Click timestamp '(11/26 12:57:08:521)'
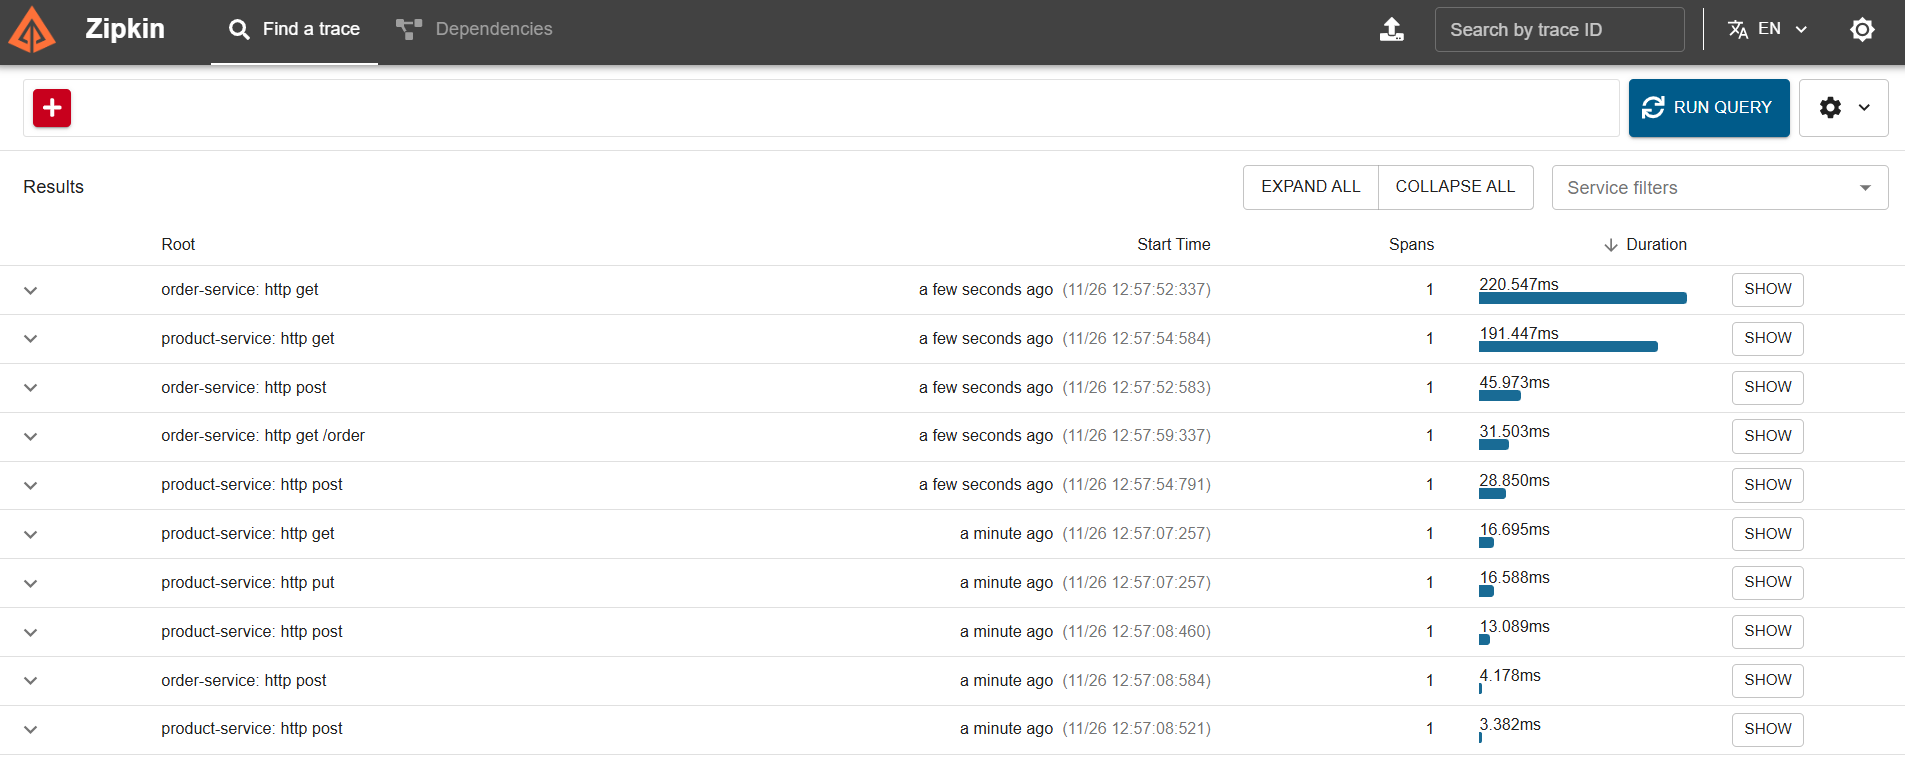1905x760 pixels. coord(1136,729)
